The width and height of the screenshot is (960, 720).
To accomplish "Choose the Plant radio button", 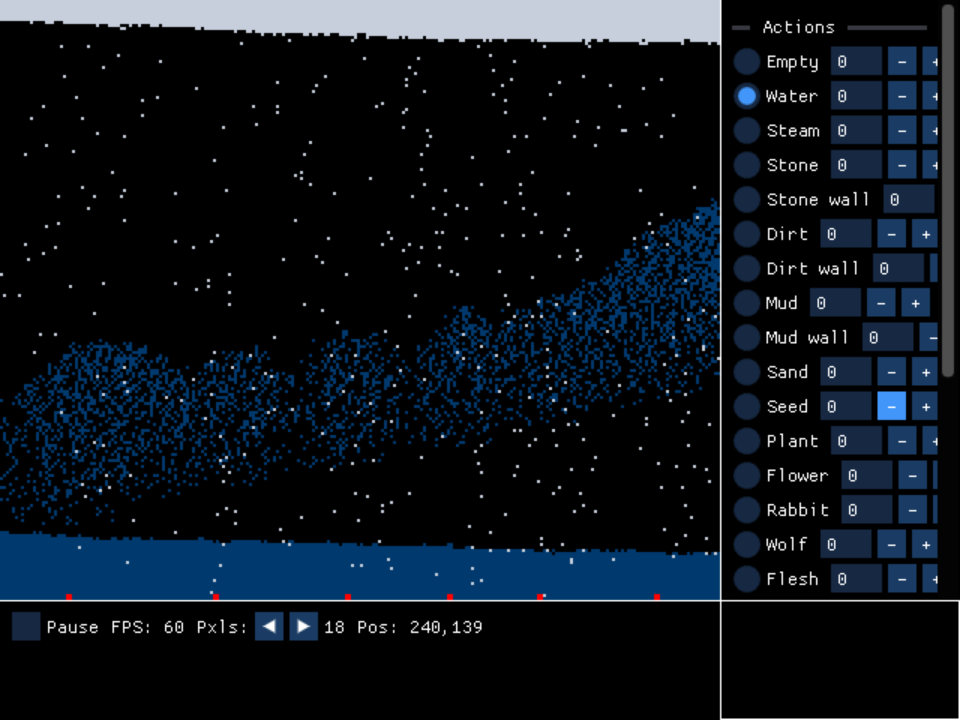I will [x=746, y=441].
